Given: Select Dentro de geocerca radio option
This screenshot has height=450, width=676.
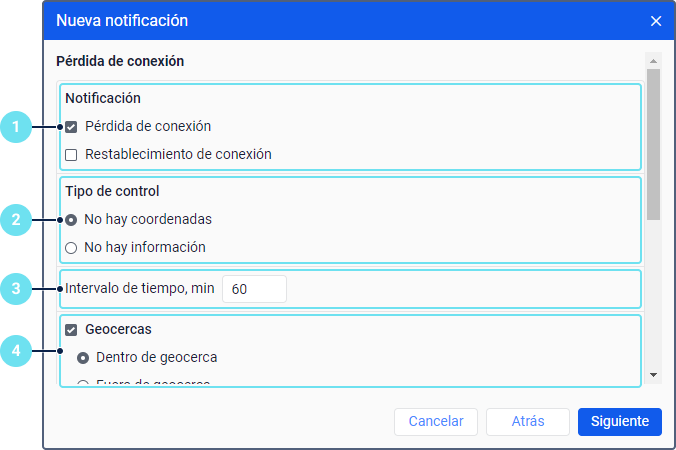Looking at the screenshot, I should [x=83, y=357].
